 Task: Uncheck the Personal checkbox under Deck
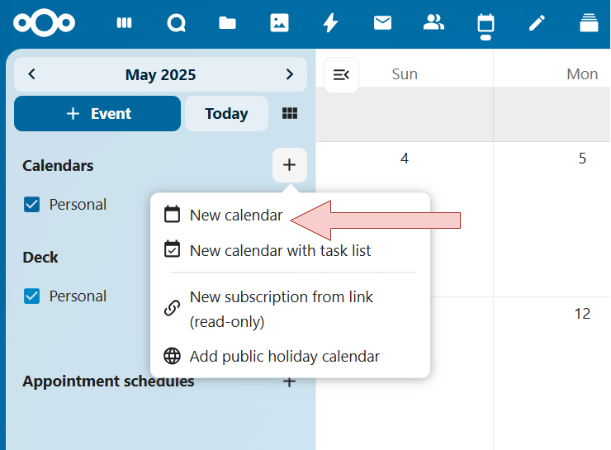pos(32,296)
